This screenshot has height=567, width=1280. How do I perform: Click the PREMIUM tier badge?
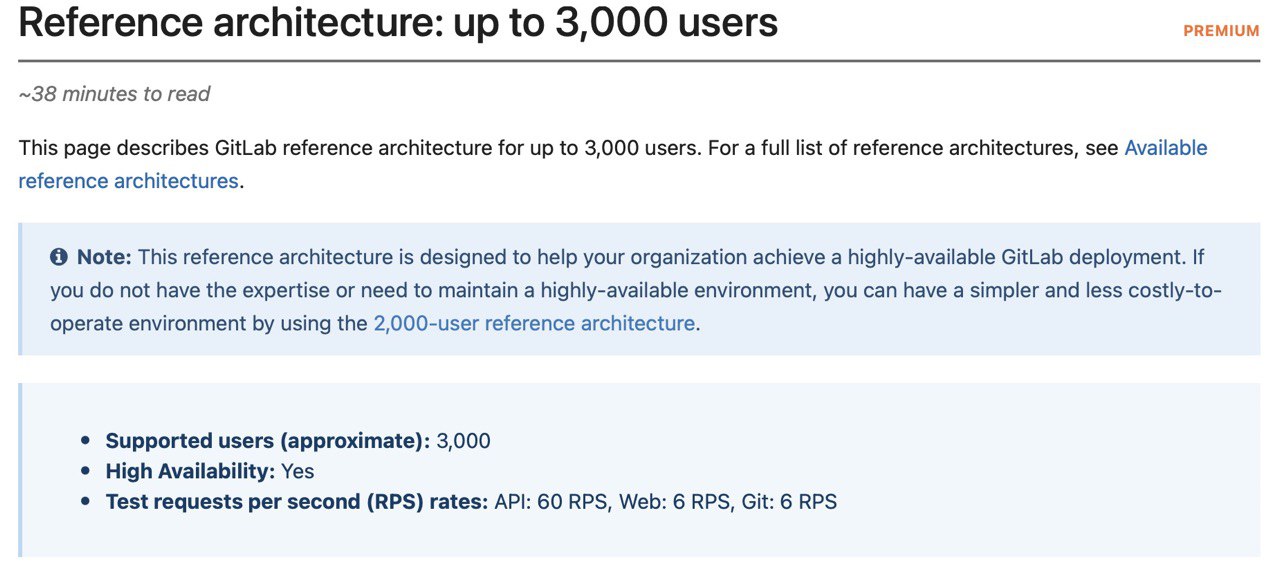click(x=1221, y=31)
